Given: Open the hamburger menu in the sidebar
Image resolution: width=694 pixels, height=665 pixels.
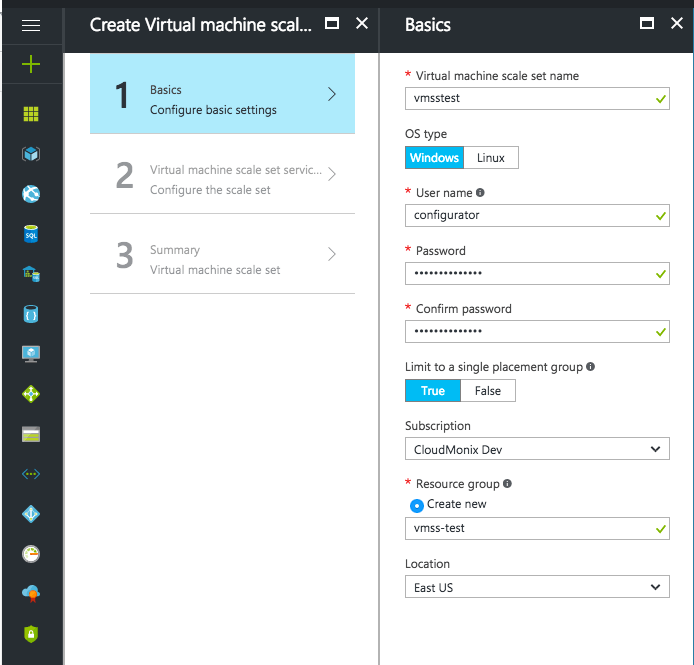Looking at the screenshot, I should [x=31, y=26].
